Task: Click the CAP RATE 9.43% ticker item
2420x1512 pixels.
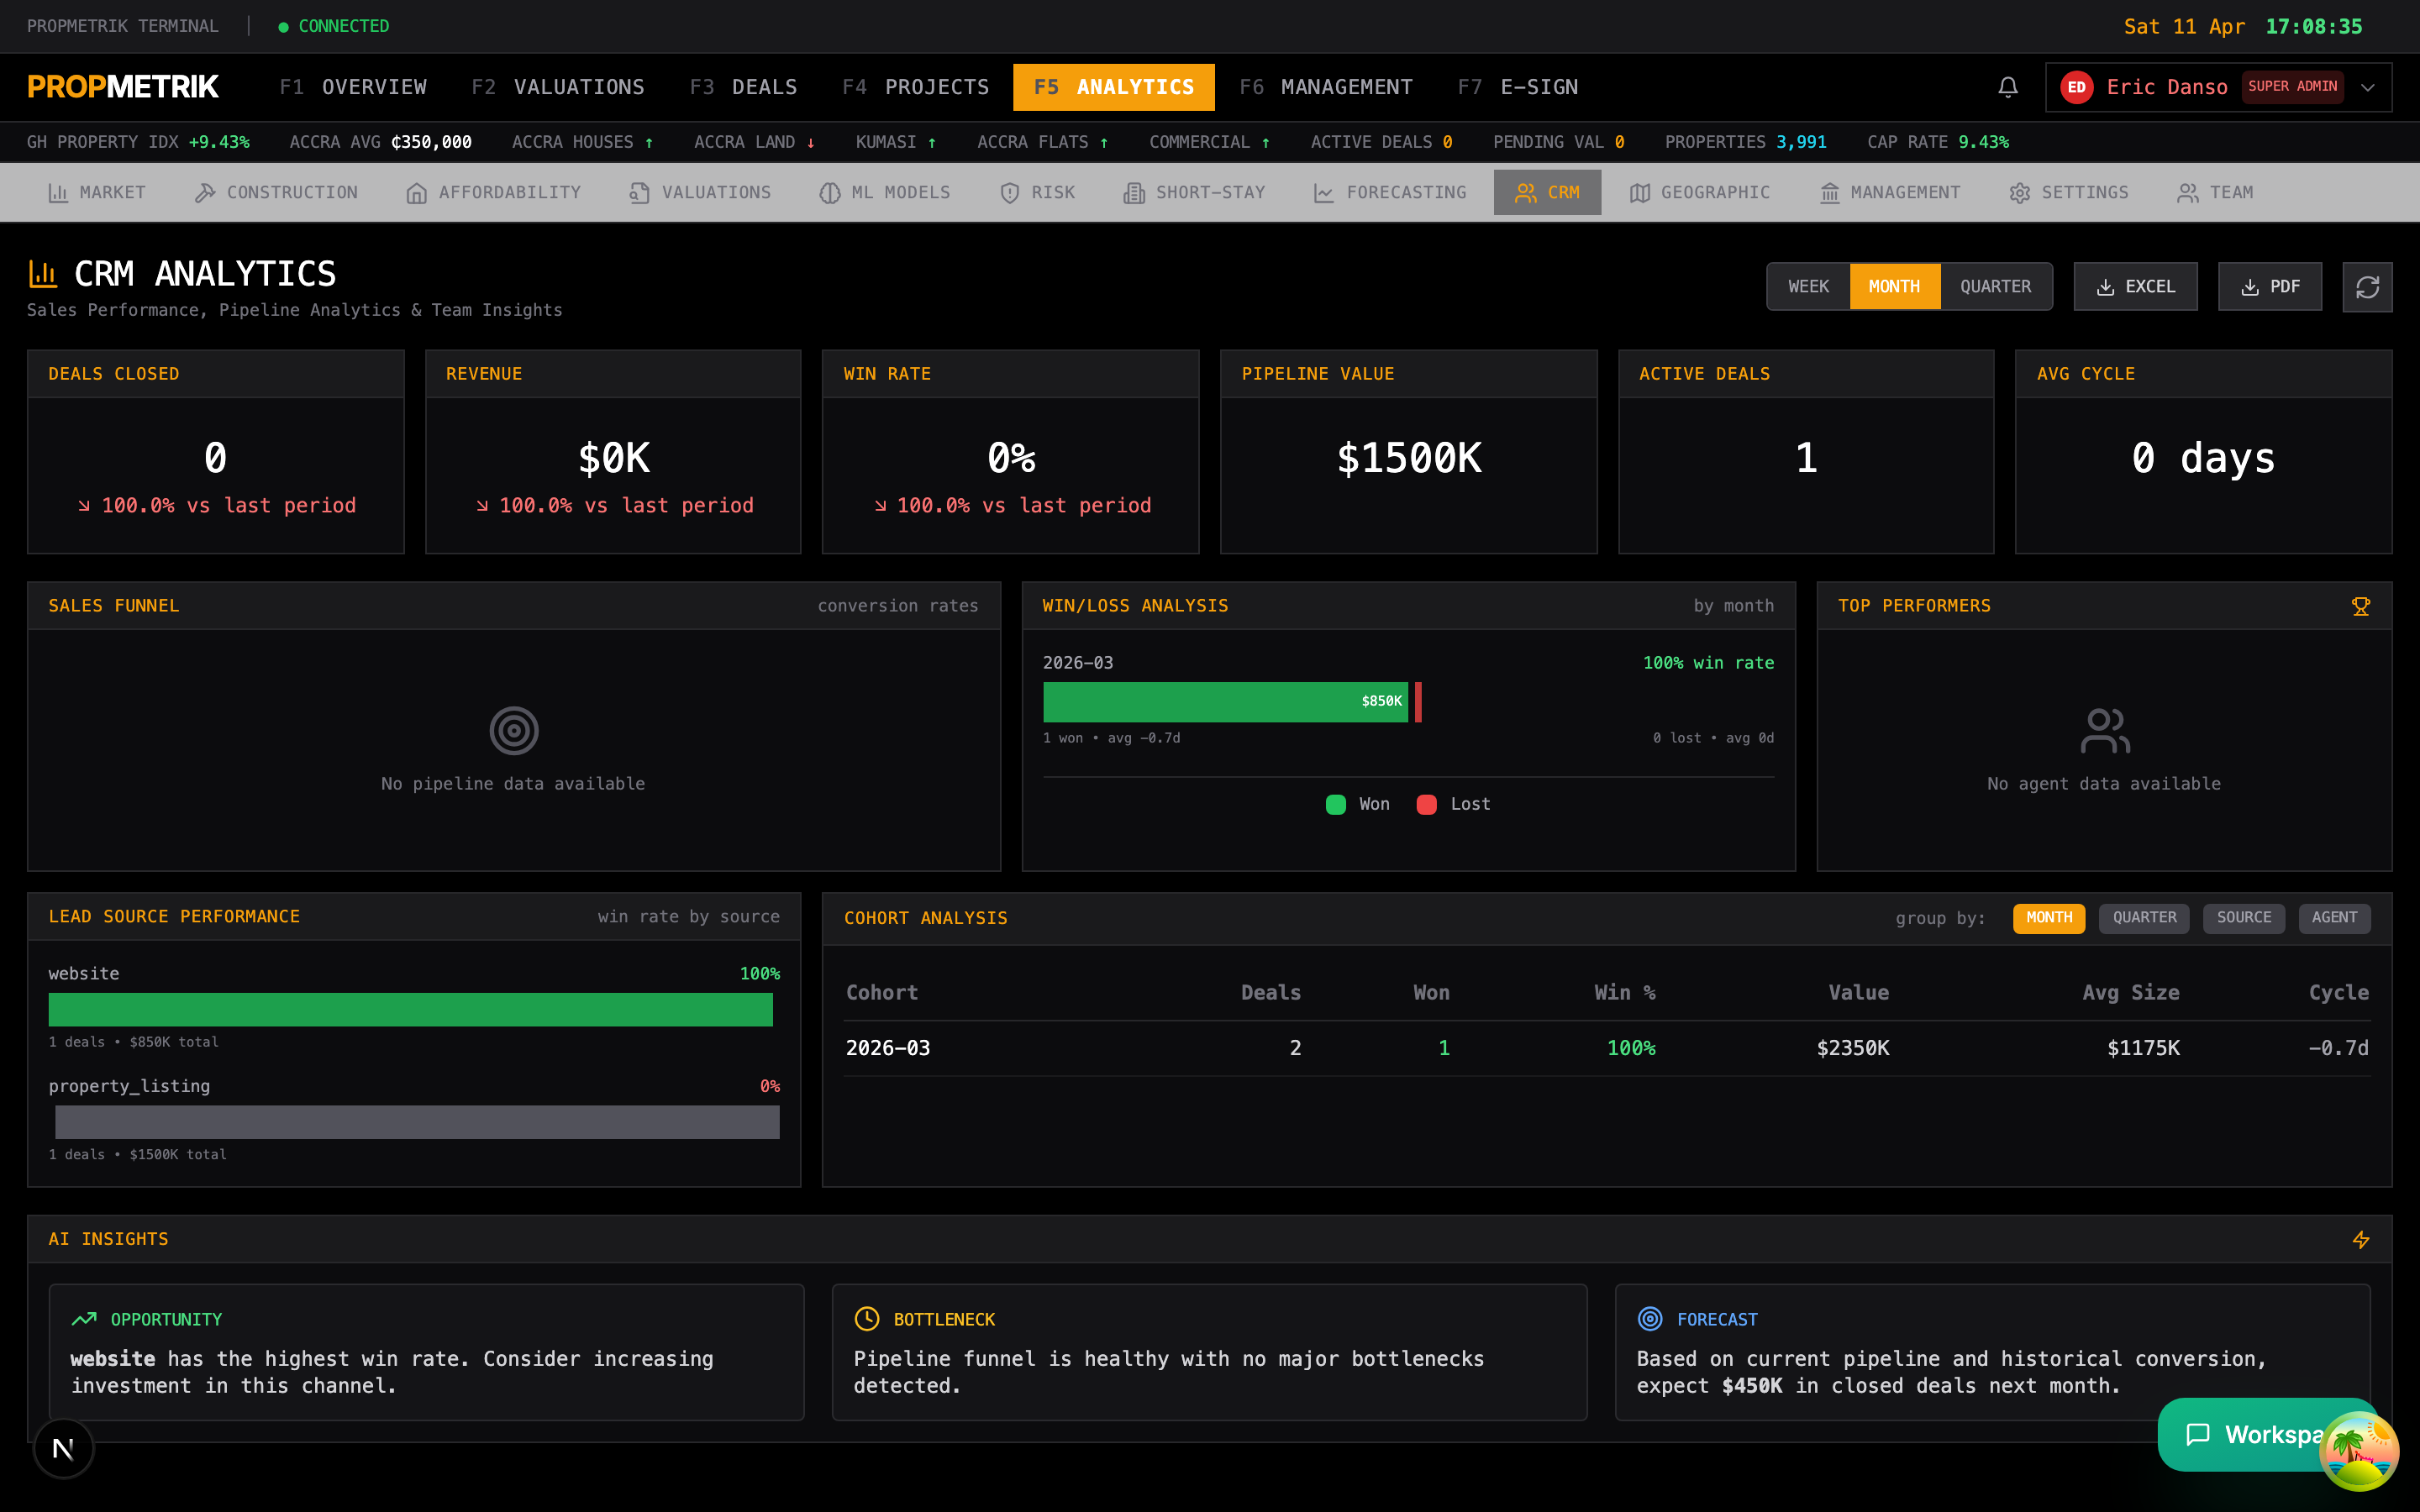Action: click(1937, 142)
